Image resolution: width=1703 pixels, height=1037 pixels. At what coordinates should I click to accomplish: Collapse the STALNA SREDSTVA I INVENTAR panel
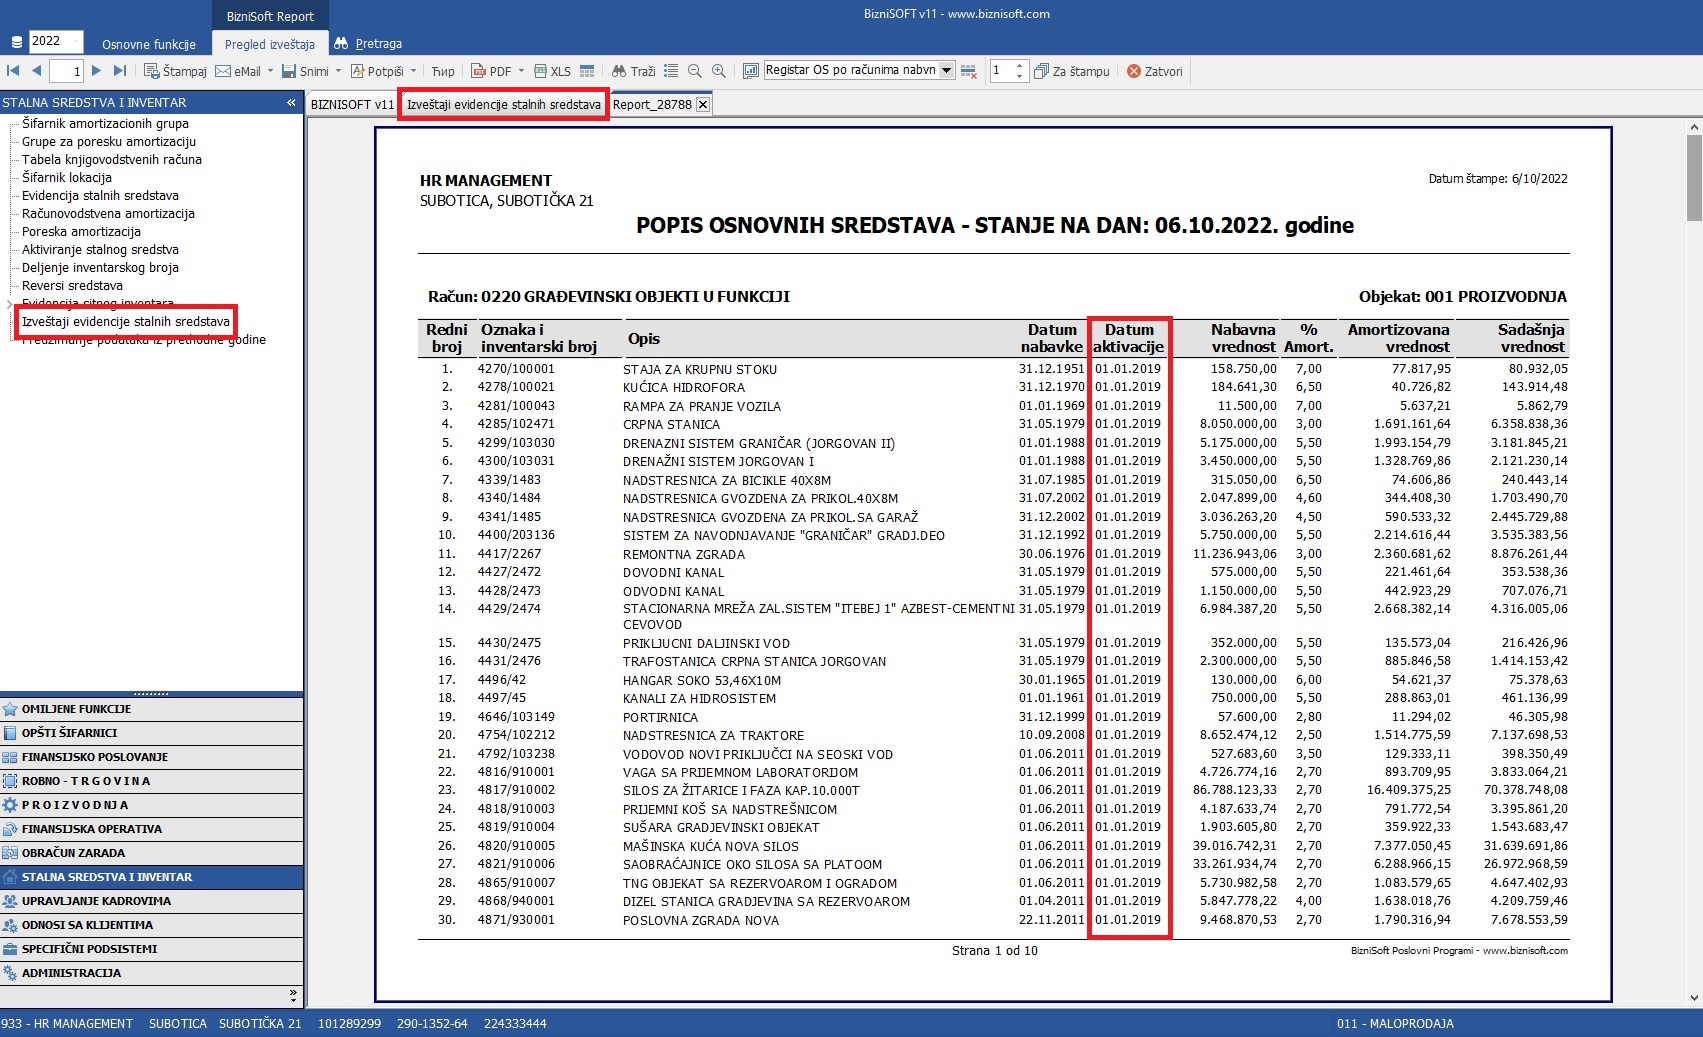click(291, 102)
